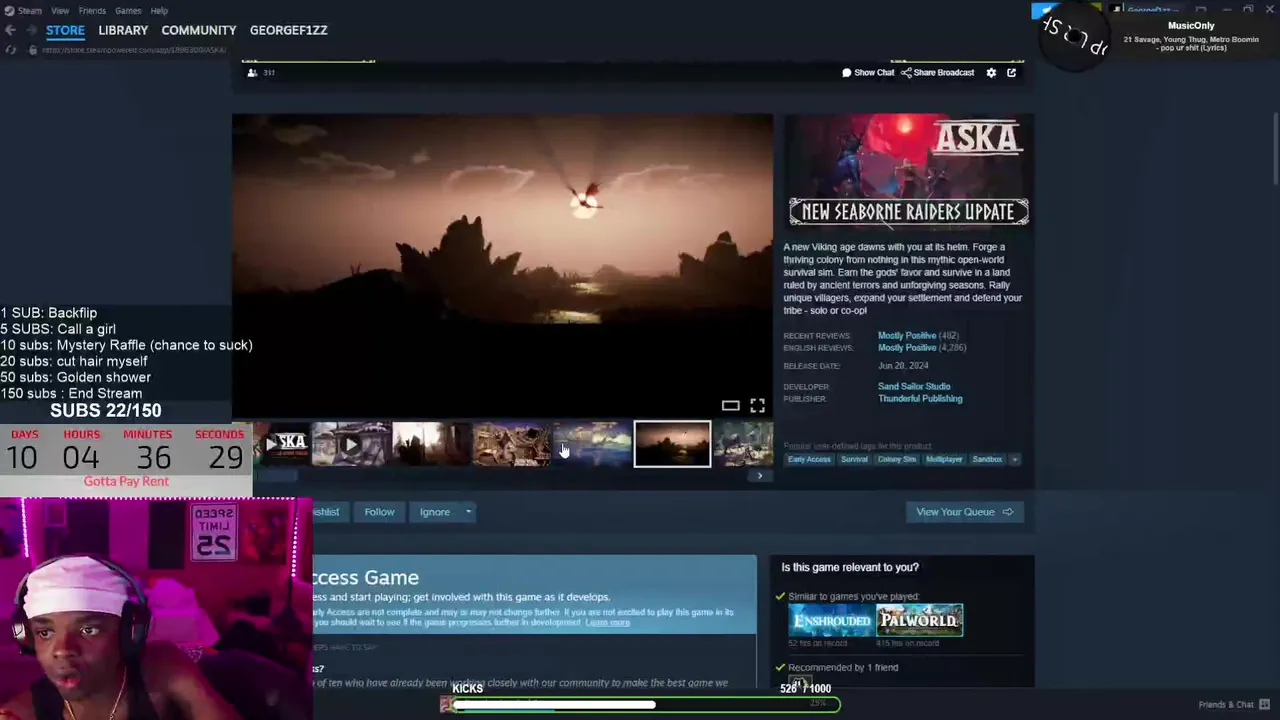Open Sand Sailor Studio developer page
Viewport: 1280px width, 720px height.
pyautogui.click(x=914, y=386)
